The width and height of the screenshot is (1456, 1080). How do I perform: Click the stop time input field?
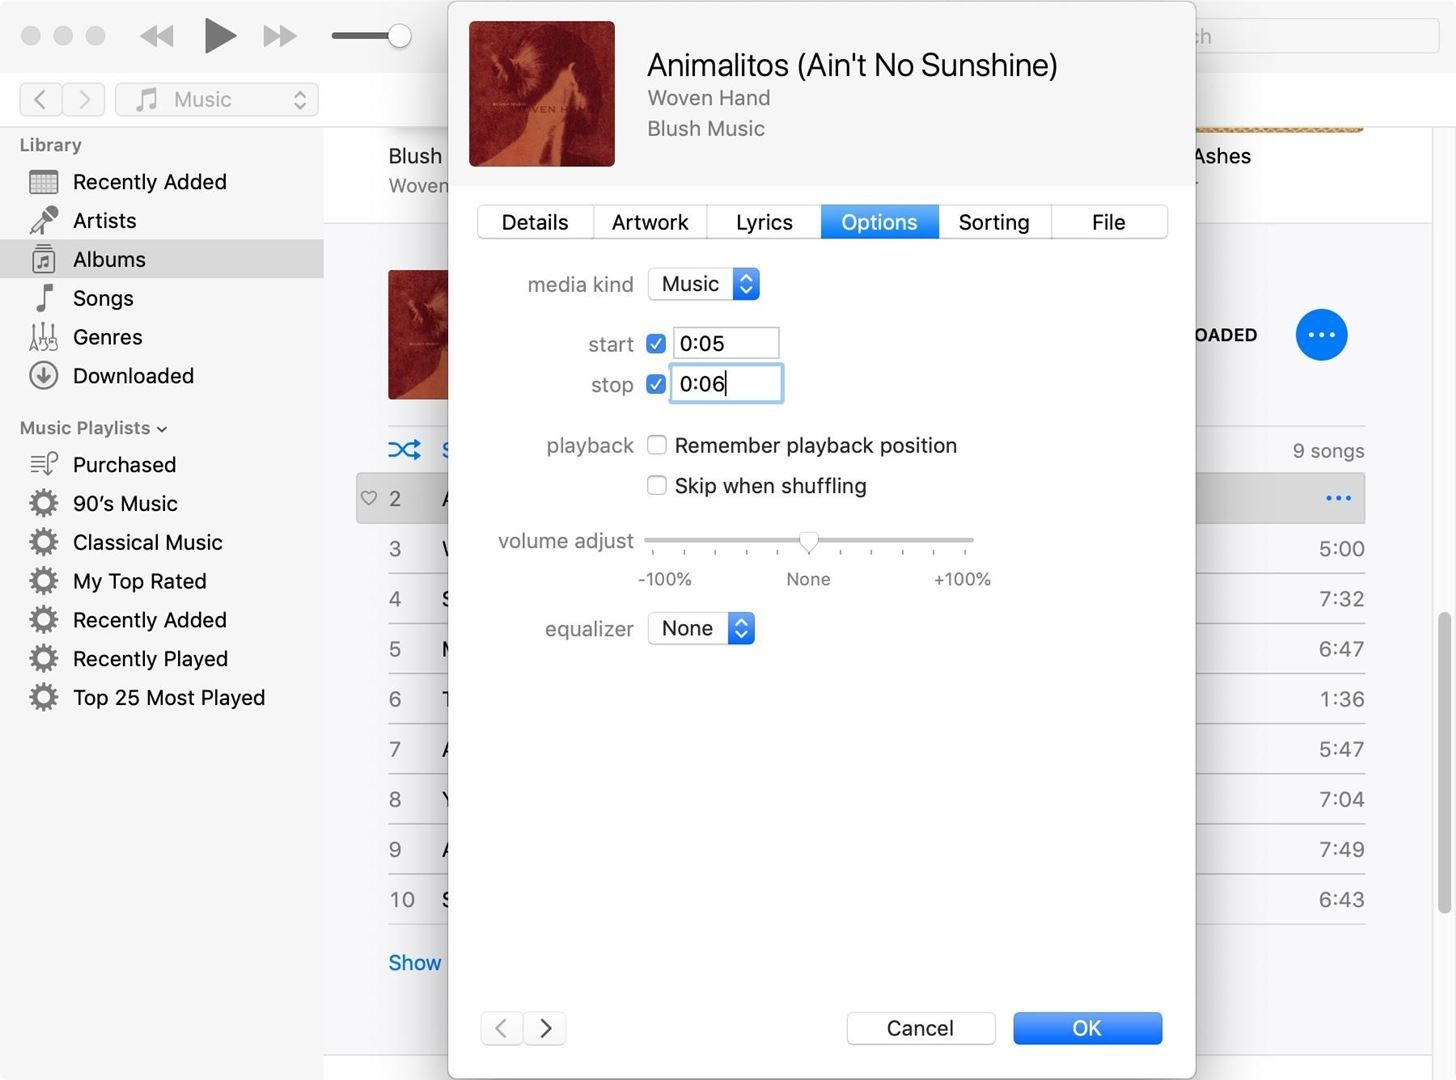click(x=725, y=383)
